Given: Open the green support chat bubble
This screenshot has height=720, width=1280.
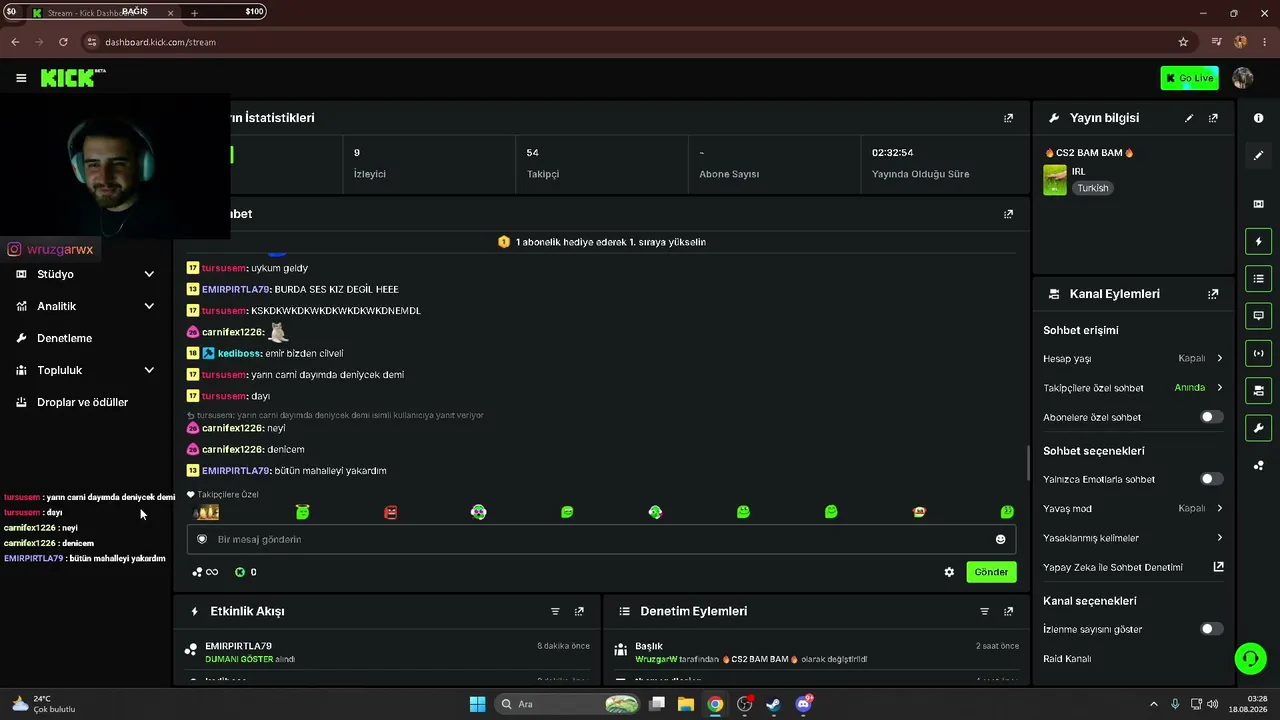Looking at the screenshot, I should (1250, 658).
